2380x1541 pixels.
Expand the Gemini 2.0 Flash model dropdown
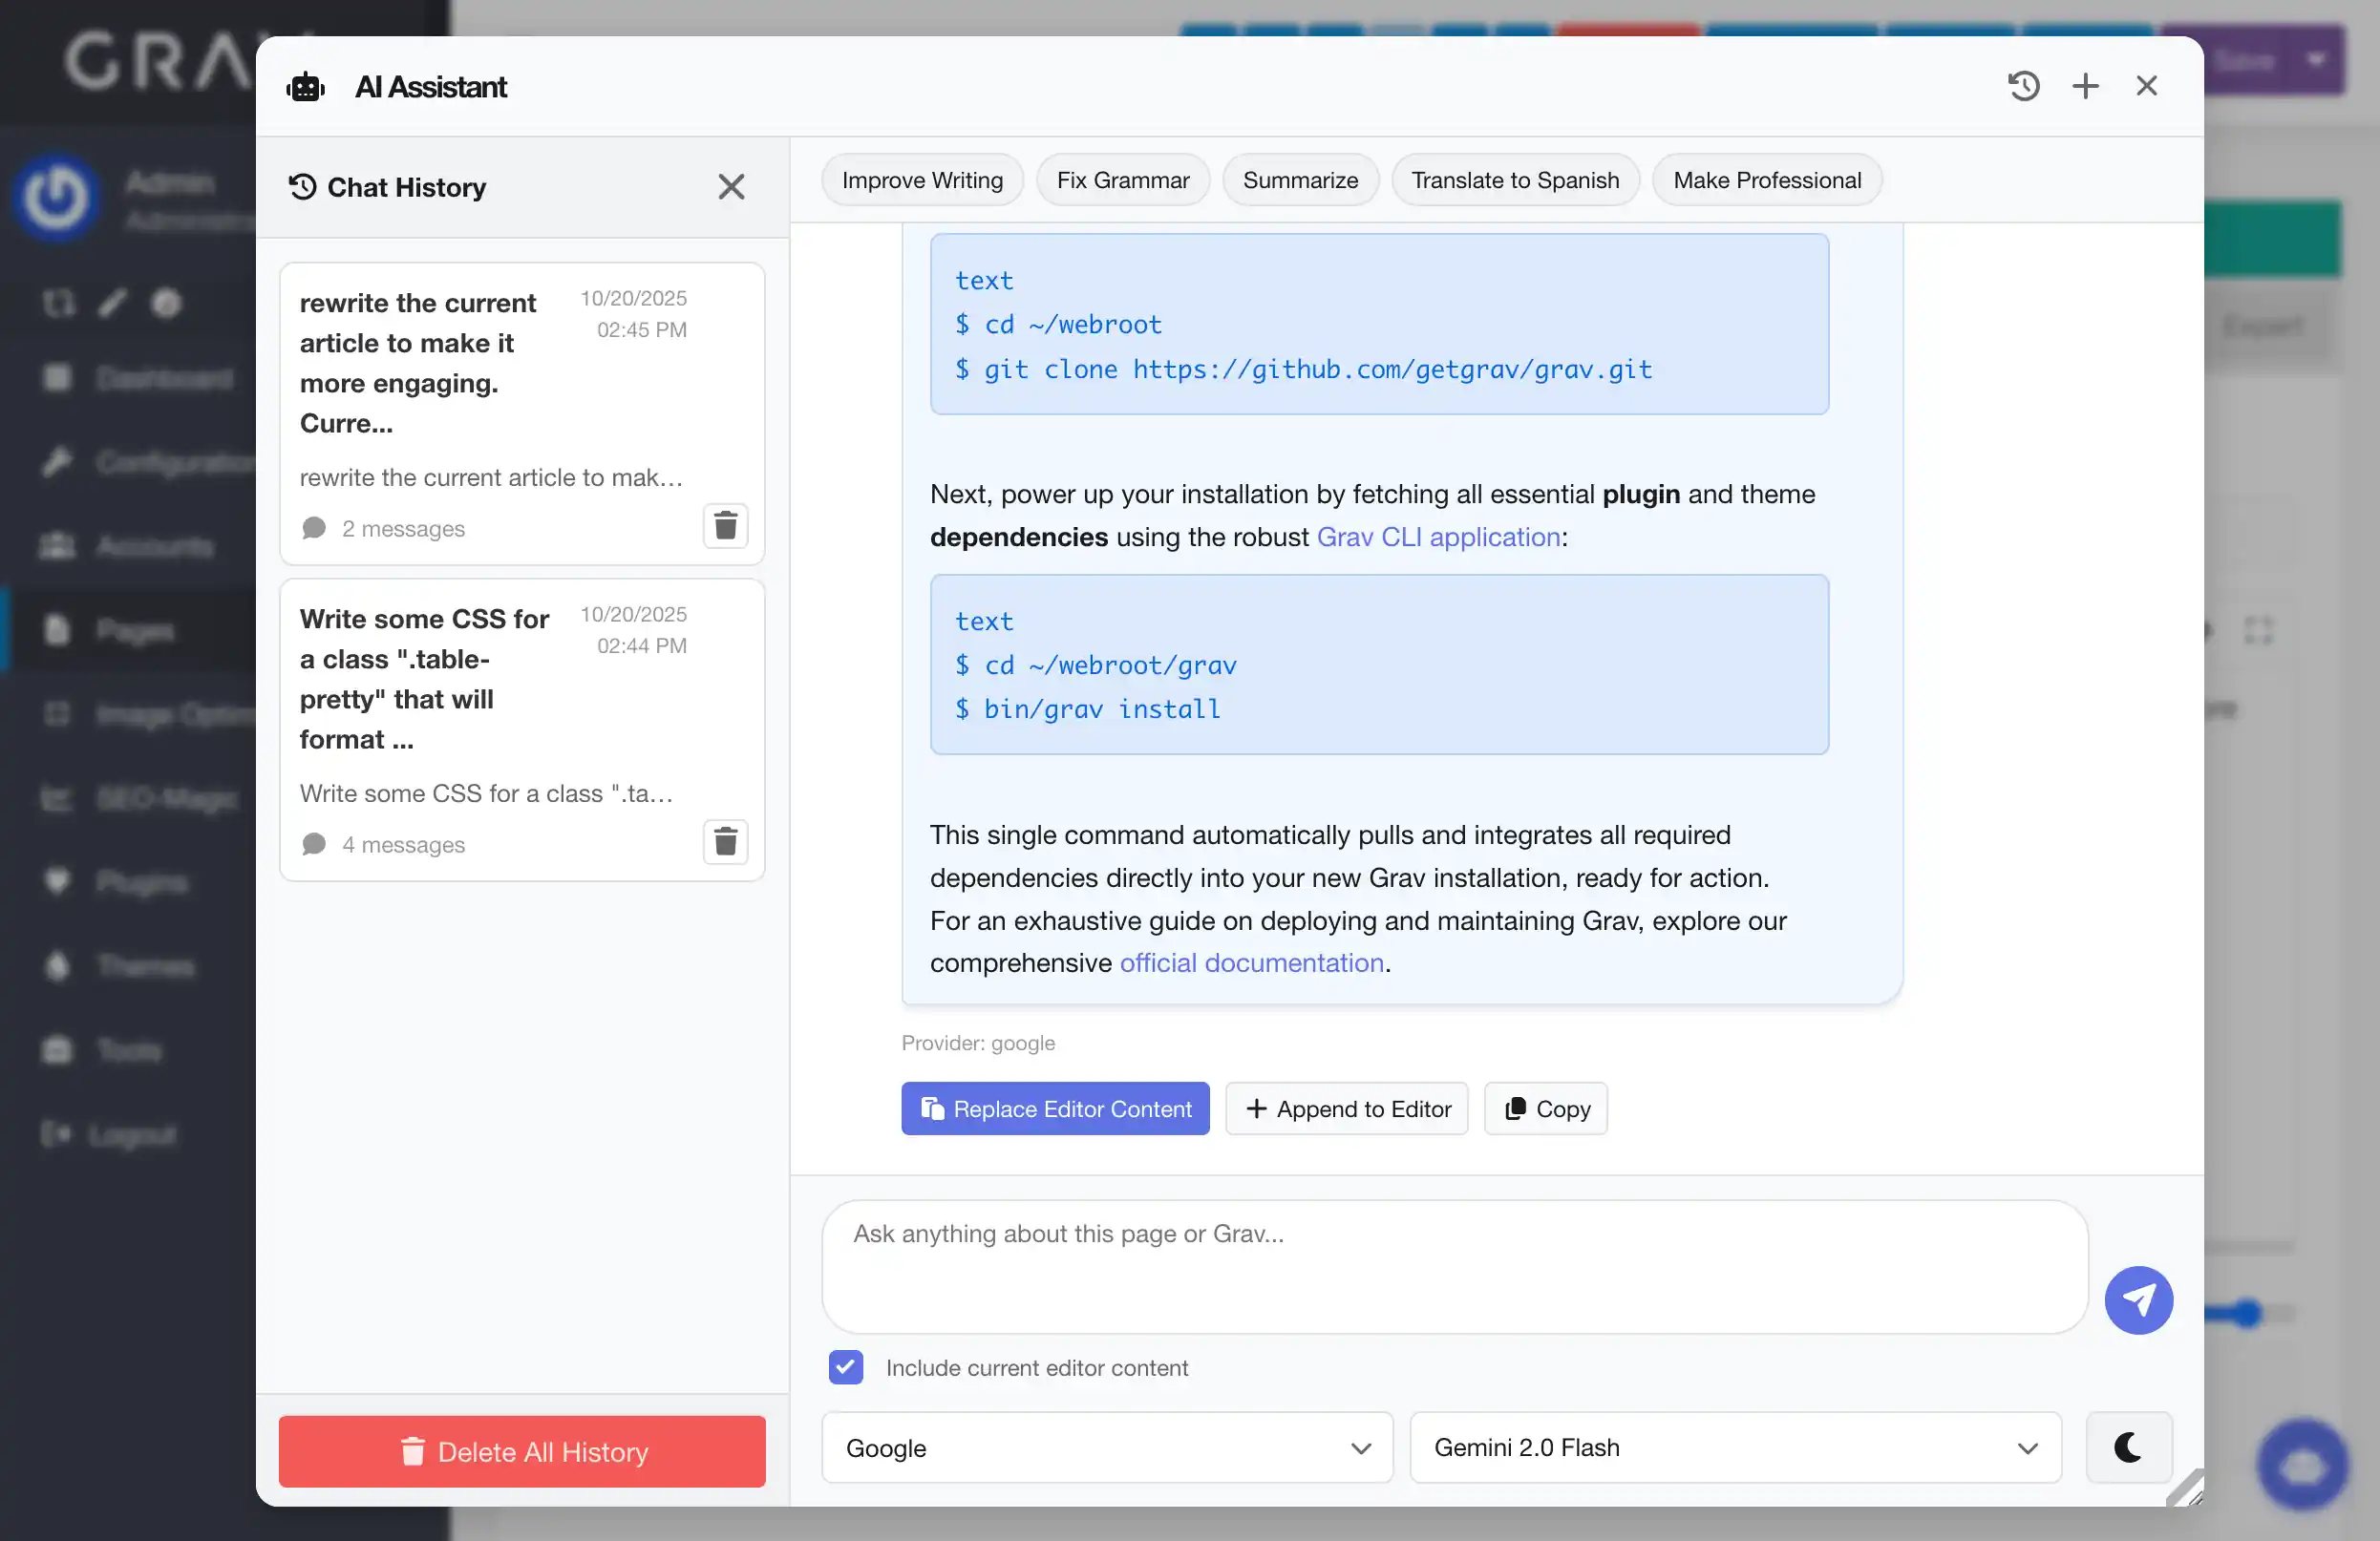point(1735,1447)
